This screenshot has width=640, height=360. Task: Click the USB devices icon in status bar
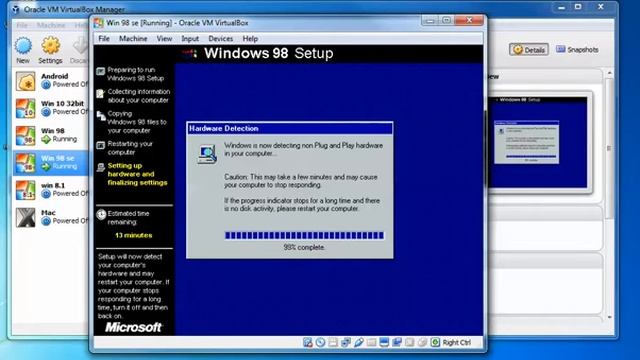[x=359, y=342]
